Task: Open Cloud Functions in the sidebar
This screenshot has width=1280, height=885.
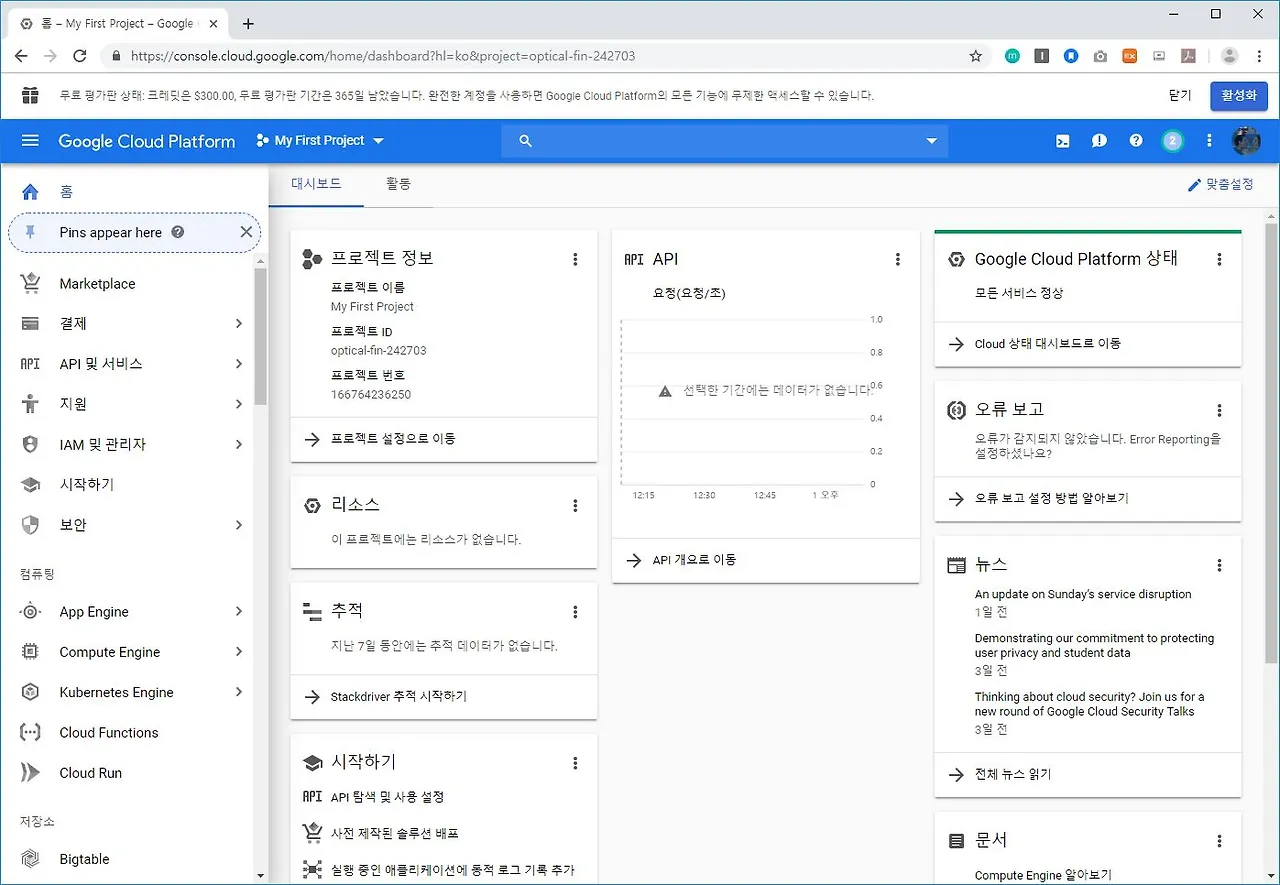Action: coord(109,733)
